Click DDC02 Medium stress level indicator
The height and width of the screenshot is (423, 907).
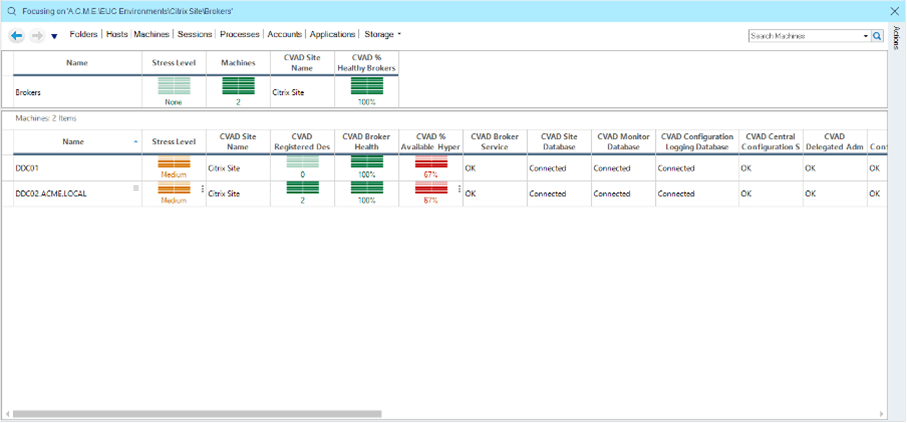pyautogui.click(x=174, y=193)
